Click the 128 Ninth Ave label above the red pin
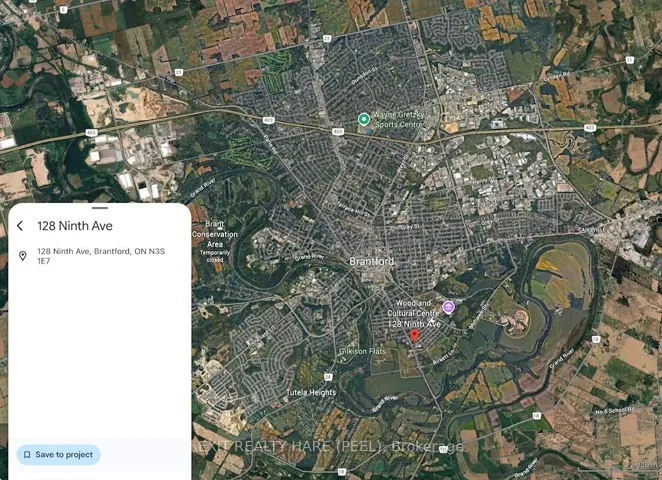662x480 pixels. tap(414, 324)
